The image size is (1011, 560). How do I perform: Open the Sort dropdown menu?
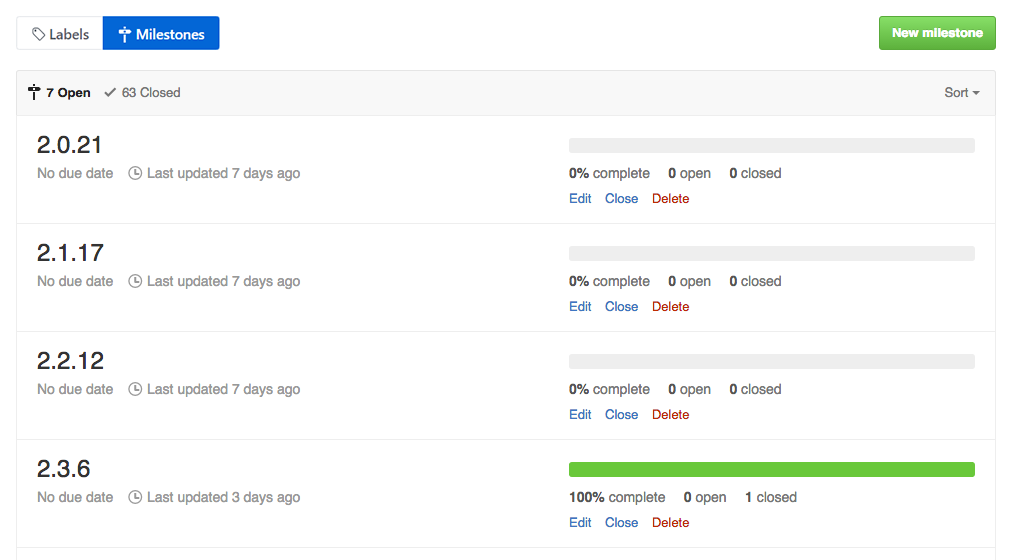click(x=961, y=93)
